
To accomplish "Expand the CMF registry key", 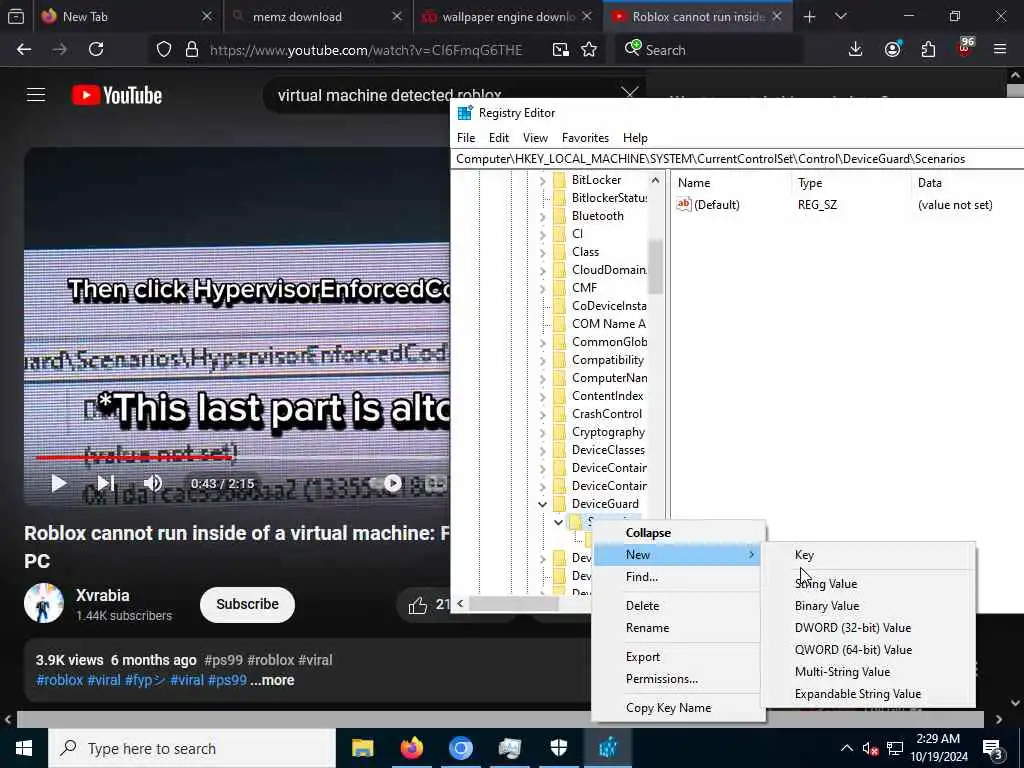I will click(543, 288).
